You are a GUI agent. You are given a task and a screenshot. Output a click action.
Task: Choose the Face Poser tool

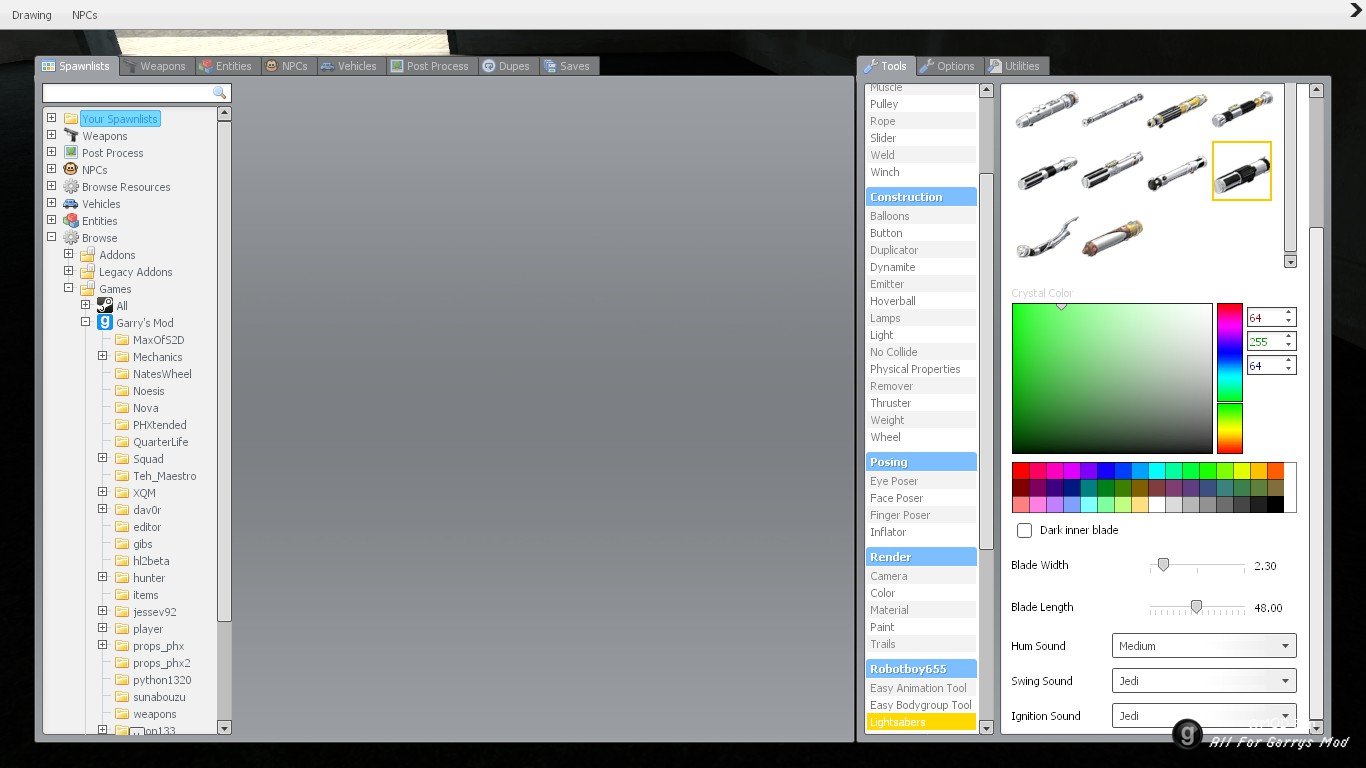point(921,498)
